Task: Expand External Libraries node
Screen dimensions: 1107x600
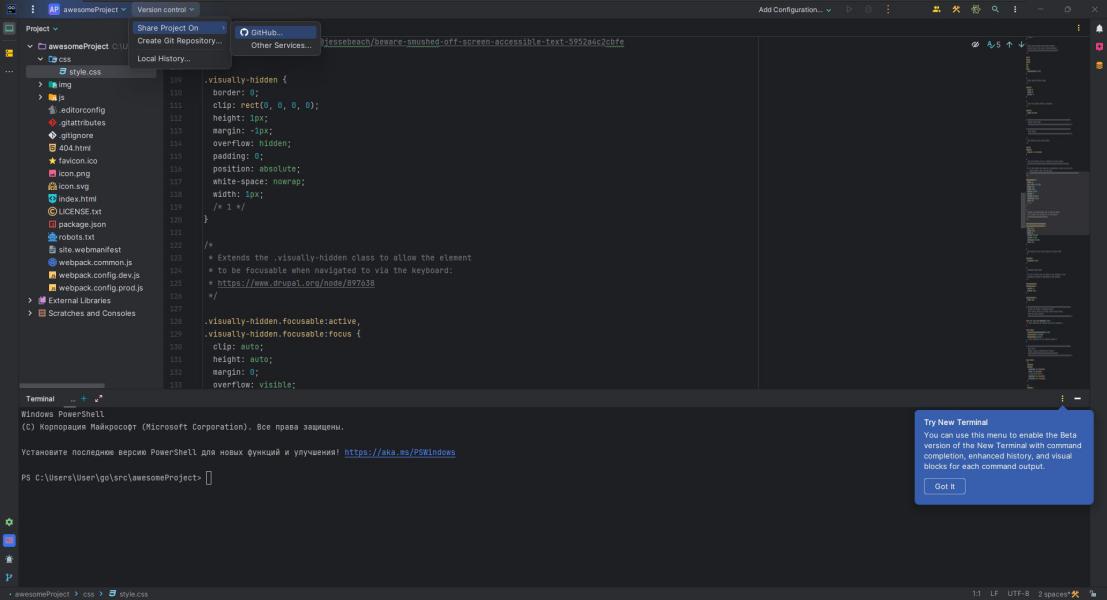Action: tap(30, 300)
